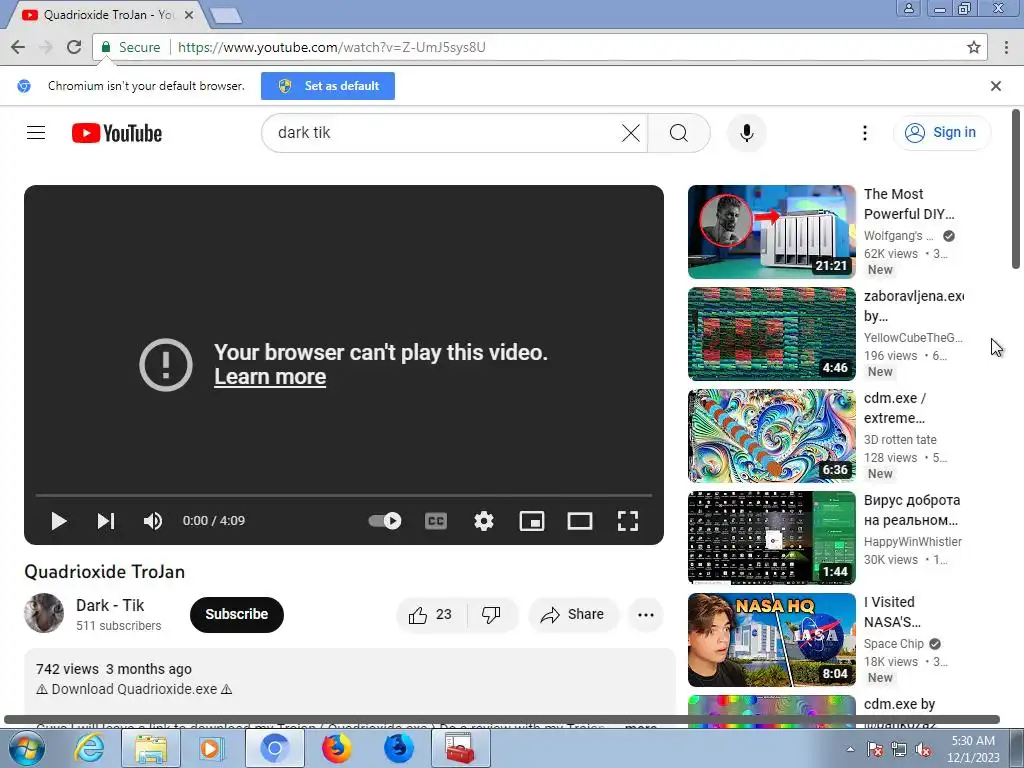1024x768 pixels.
Task: Dismiss the default browser notification bar
Action: pyautogui.click(x=996, y=86)
